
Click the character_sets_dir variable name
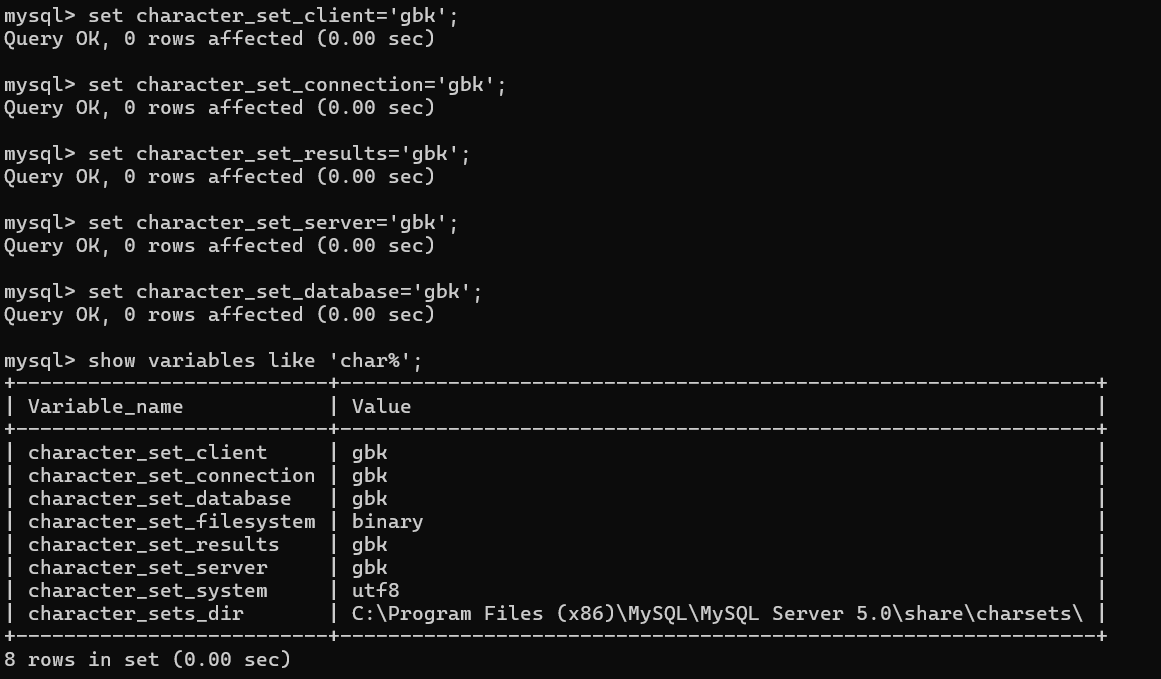[135, 614]
